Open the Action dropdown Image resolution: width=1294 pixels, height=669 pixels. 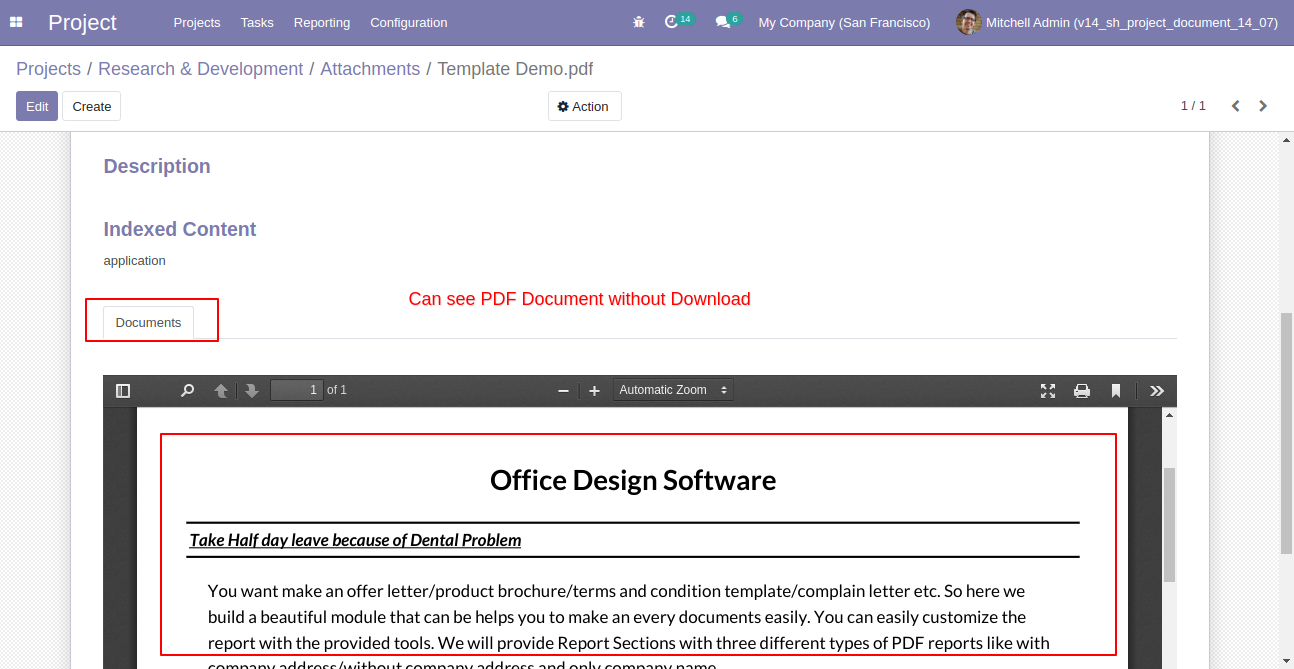(x=584, y=106)
